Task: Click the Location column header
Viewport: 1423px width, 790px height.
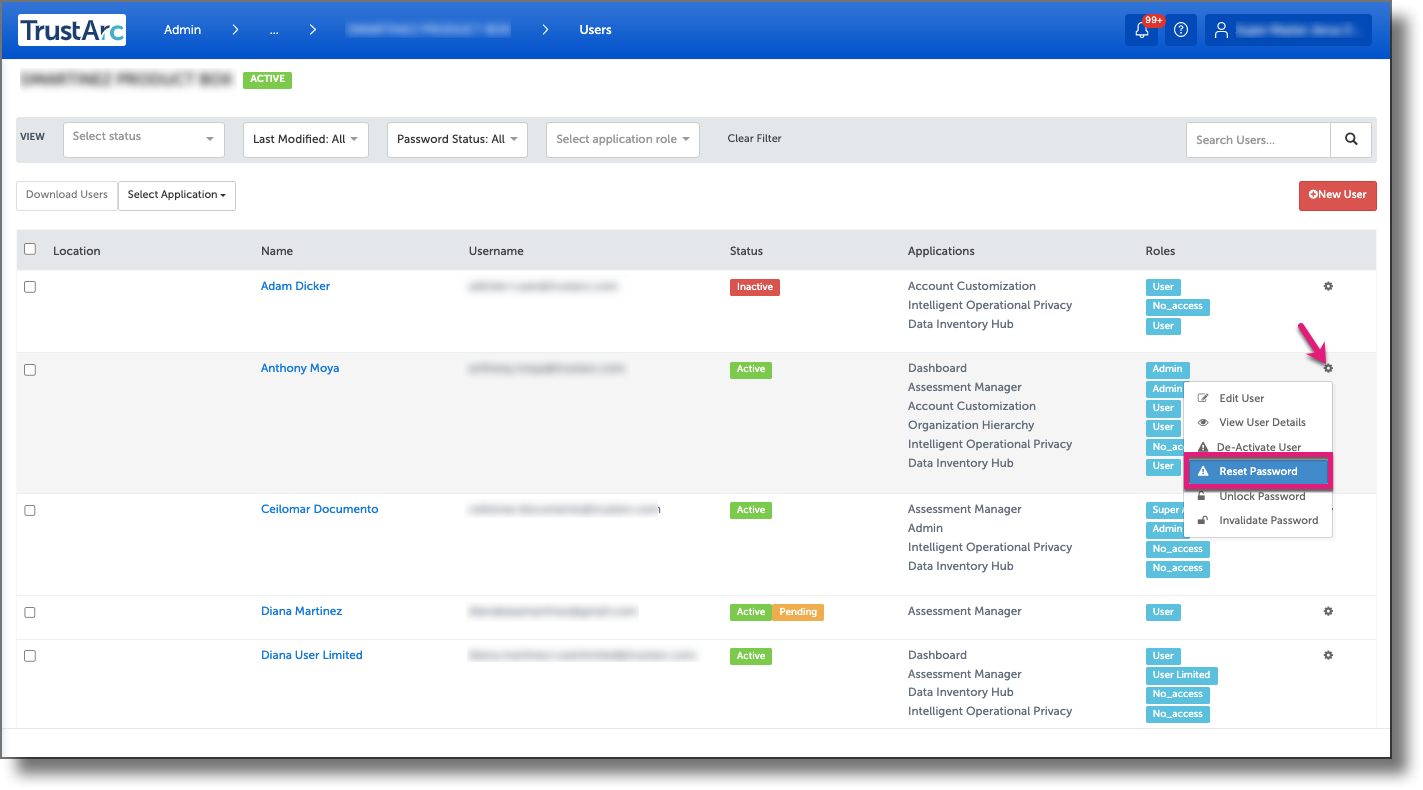Action: [77, 251]
